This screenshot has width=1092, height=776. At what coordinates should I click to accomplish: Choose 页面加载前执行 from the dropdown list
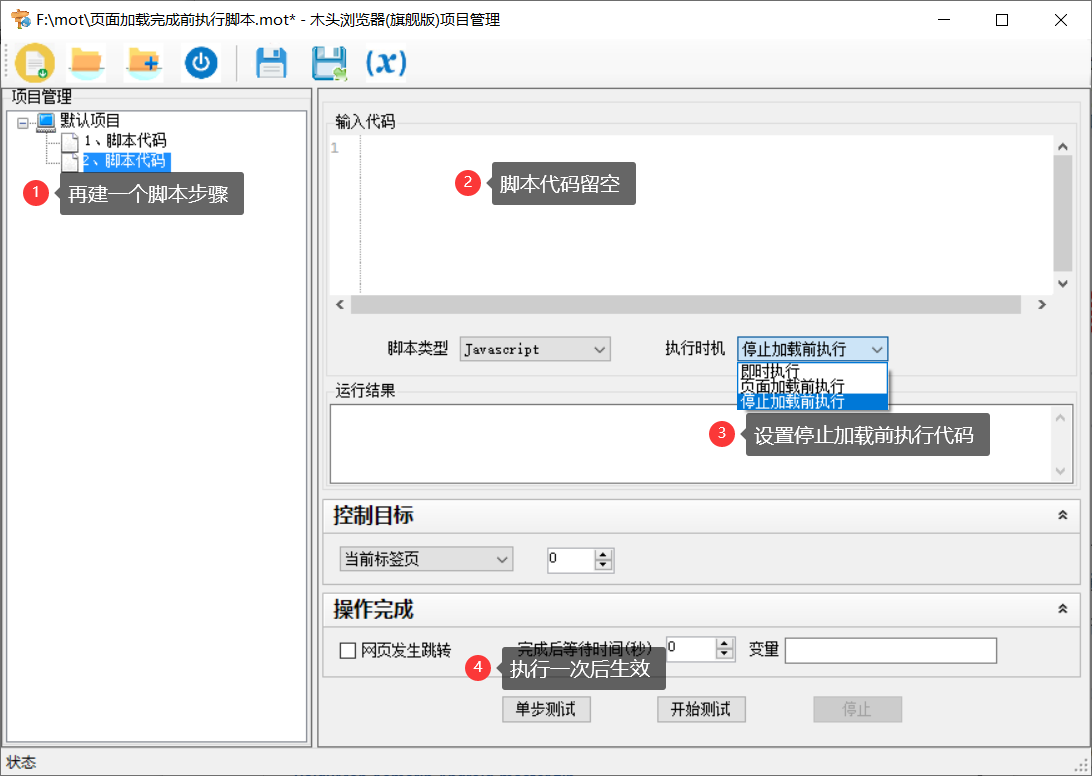pyautogui.click(x=792, y=386)
